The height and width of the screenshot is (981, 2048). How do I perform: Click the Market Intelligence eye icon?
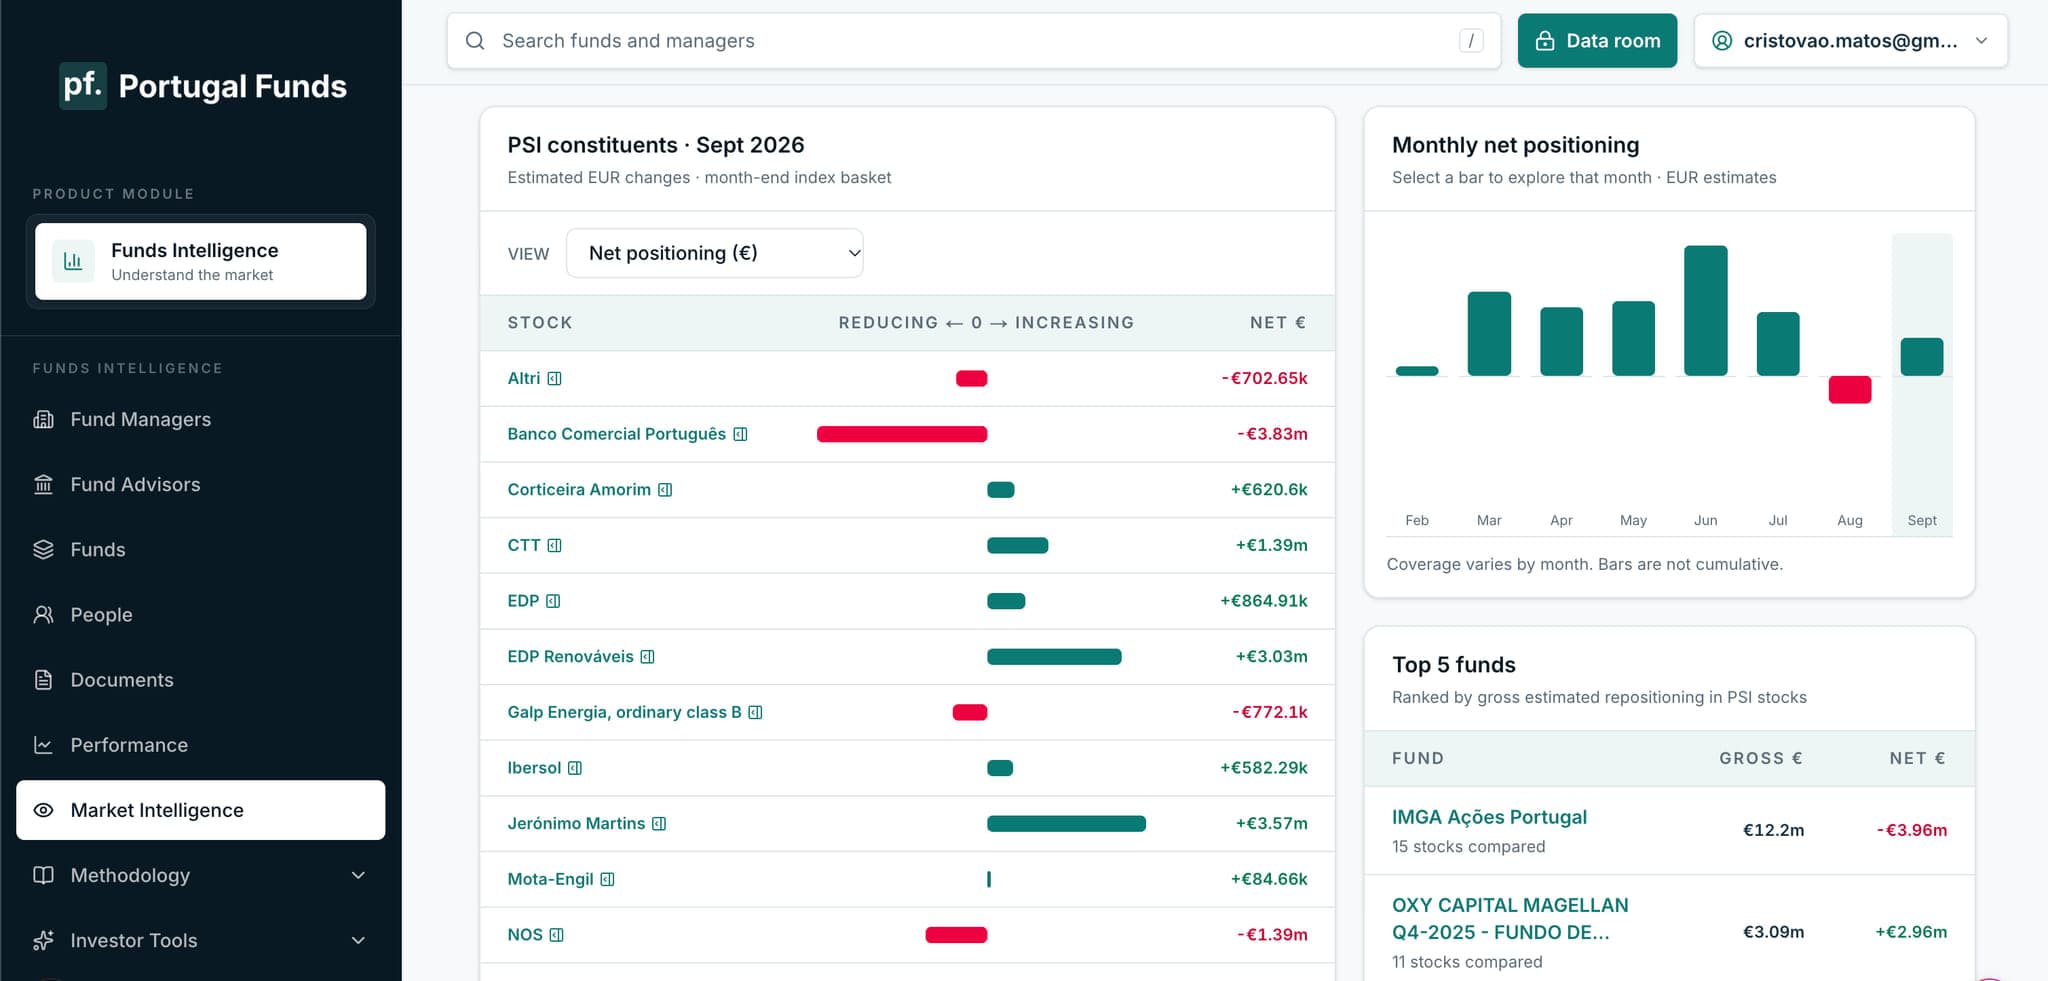coord(43,810)
